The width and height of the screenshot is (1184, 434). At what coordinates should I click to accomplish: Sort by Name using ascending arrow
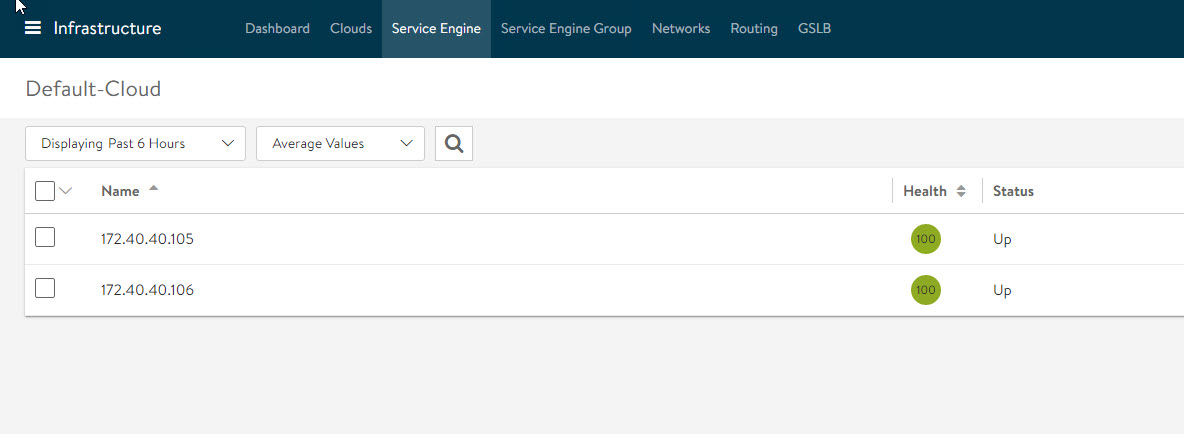[x=153, y=189]
